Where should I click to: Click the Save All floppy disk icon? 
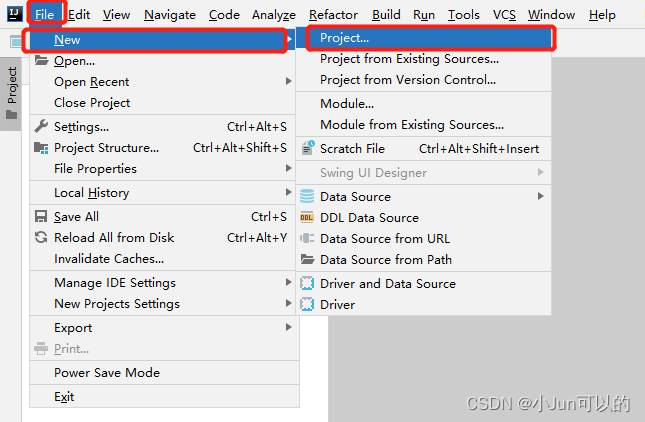41,216
